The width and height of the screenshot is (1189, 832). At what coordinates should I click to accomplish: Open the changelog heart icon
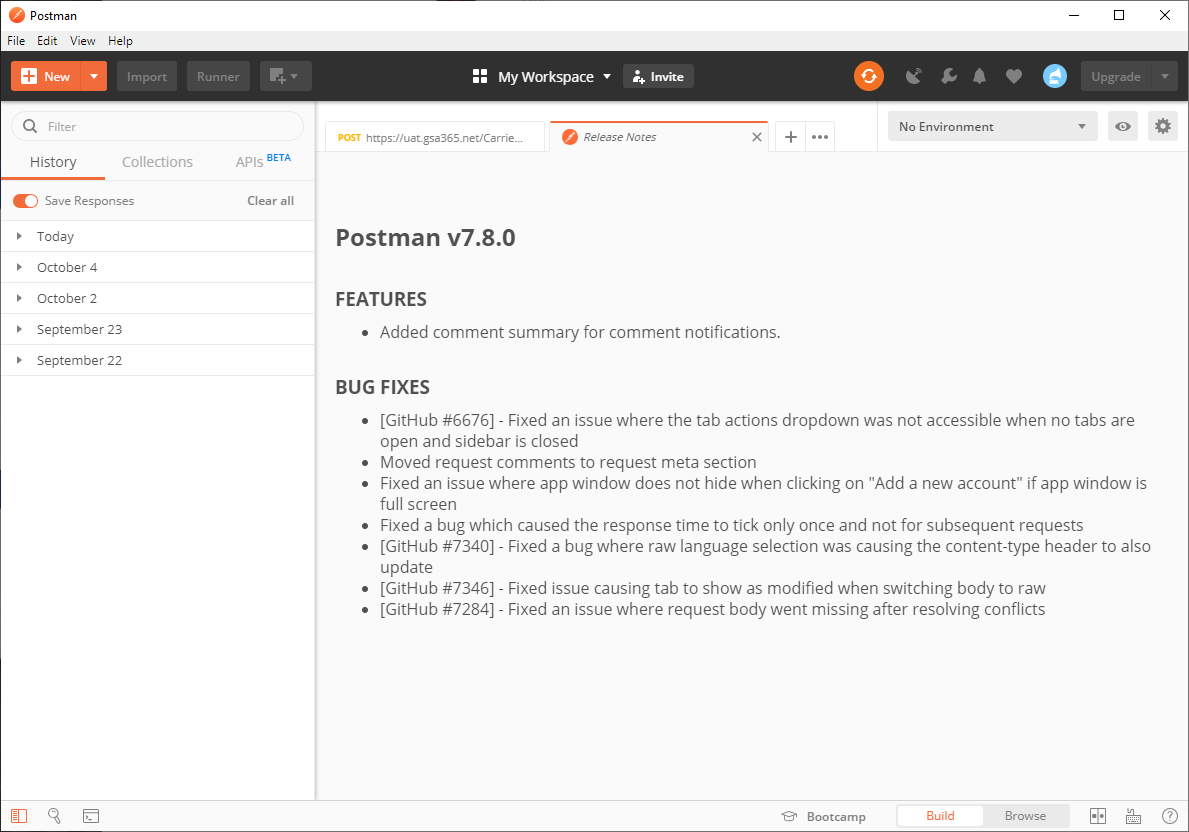coord(1013,75)
